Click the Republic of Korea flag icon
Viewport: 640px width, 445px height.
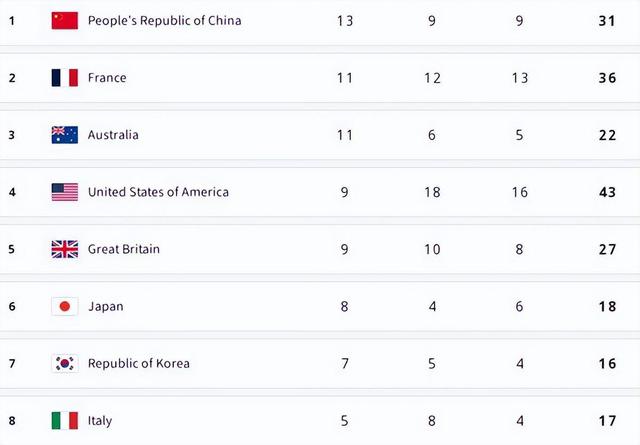click(64, 363)
